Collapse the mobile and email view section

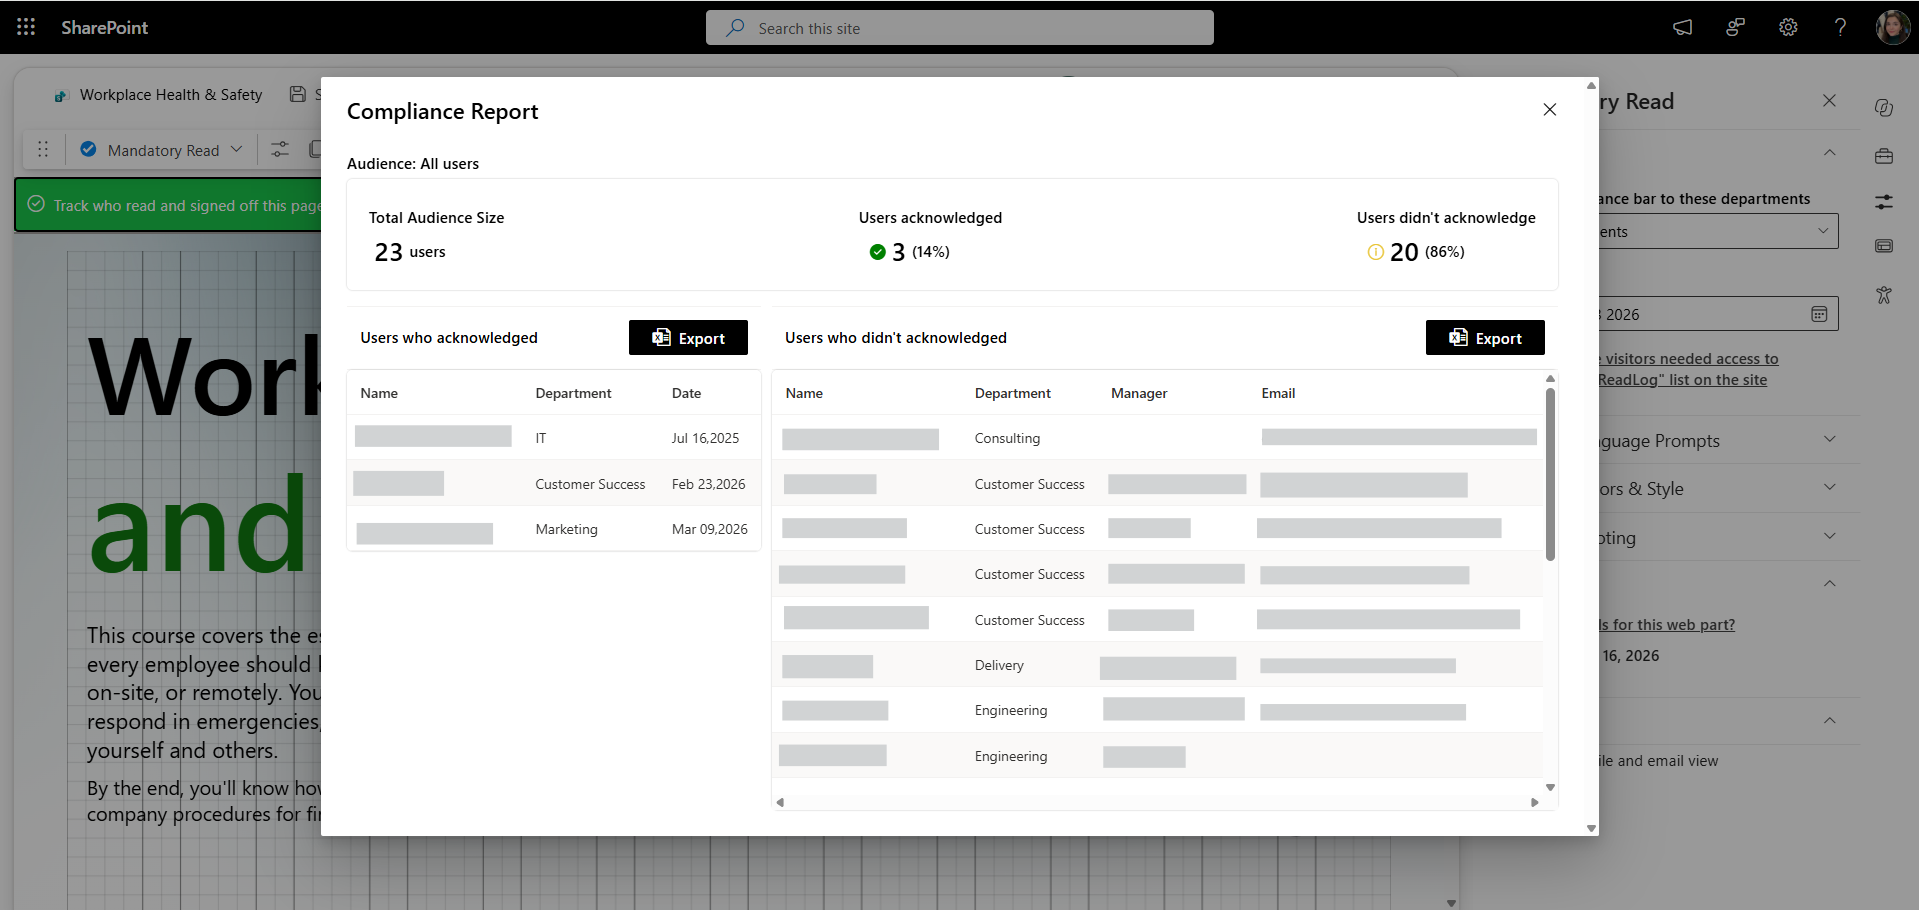coord(1829,720)
